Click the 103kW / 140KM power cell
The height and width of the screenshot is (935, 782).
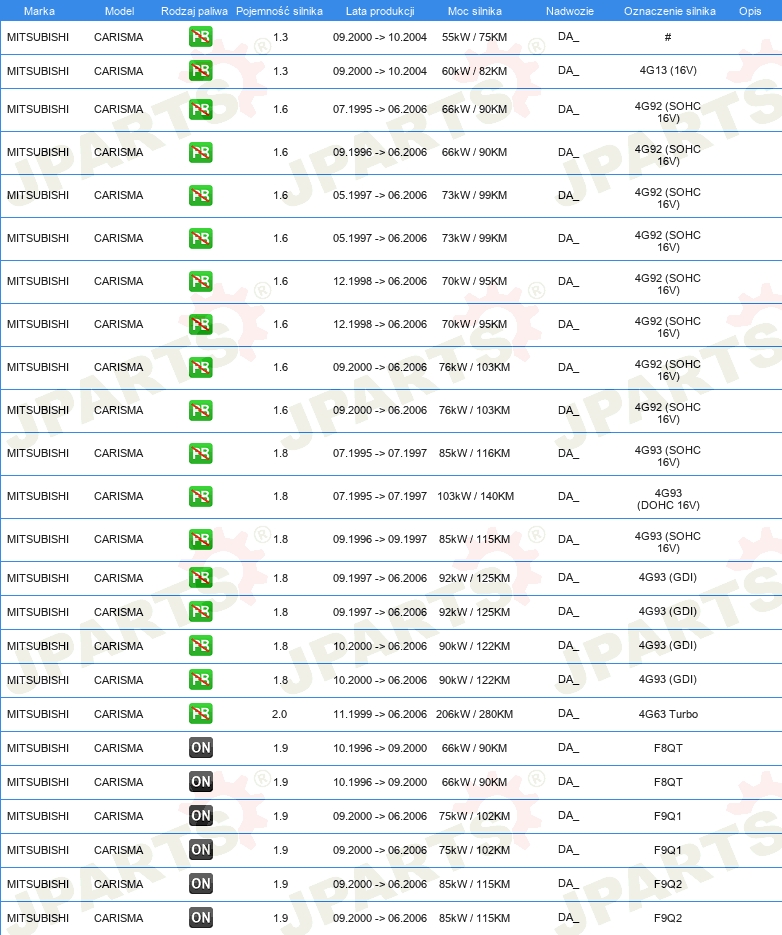[475, 496]
